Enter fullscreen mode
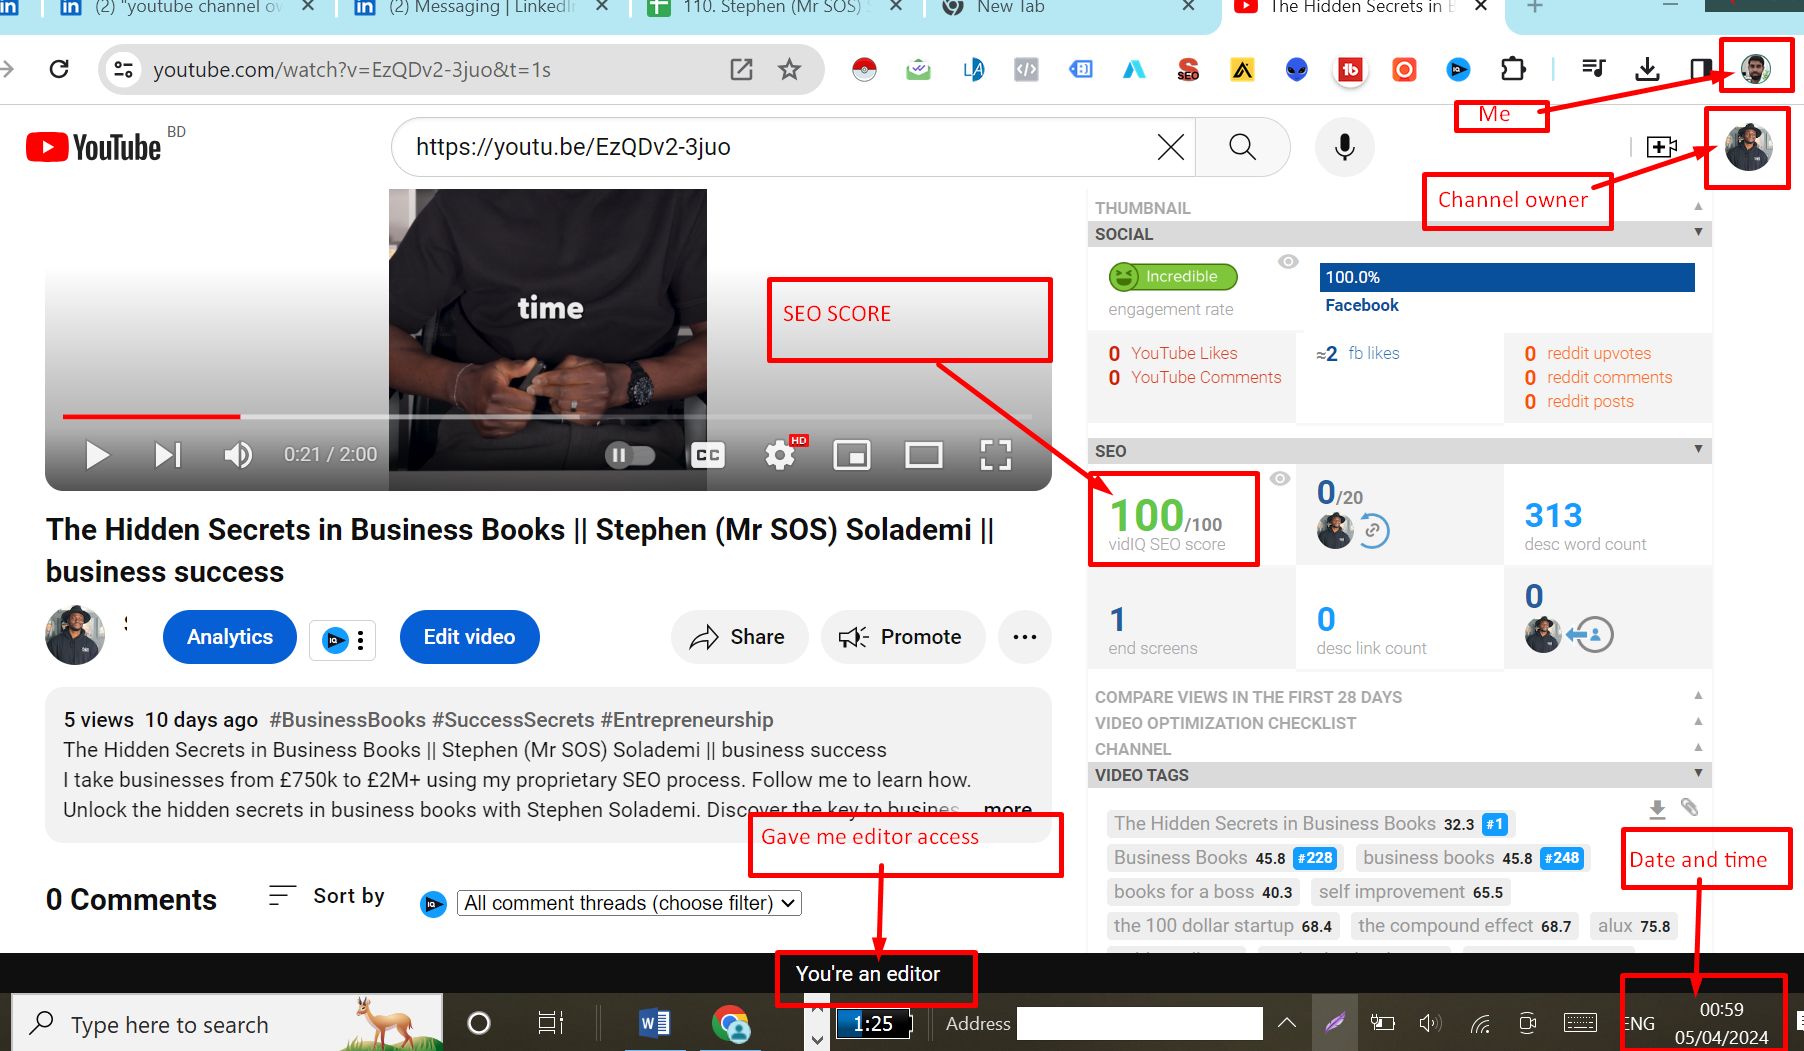This screenshot has height=1051, width=1804. [x=995, y=455]
